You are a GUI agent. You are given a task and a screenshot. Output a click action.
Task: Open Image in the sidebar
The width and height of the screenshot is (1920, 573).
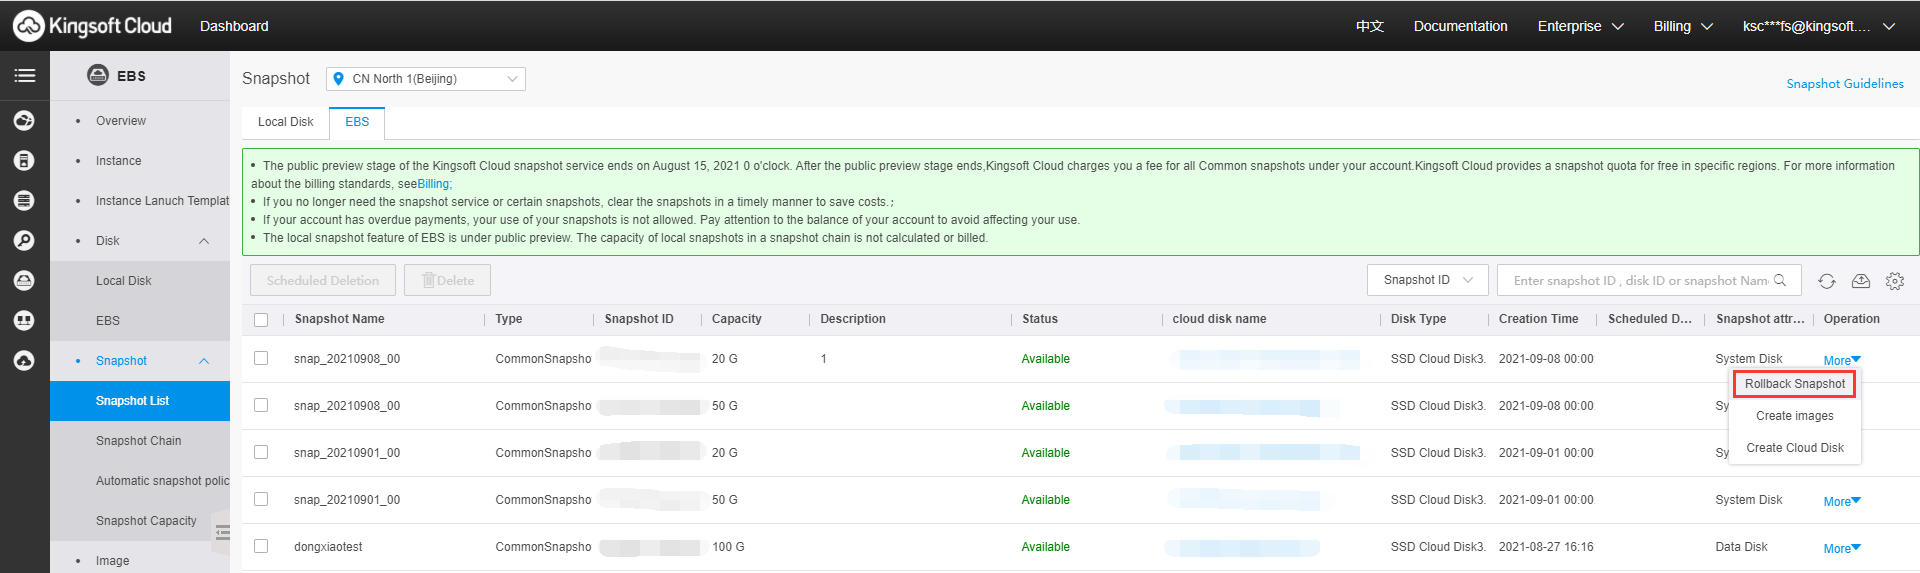click(x=113, y=561)
